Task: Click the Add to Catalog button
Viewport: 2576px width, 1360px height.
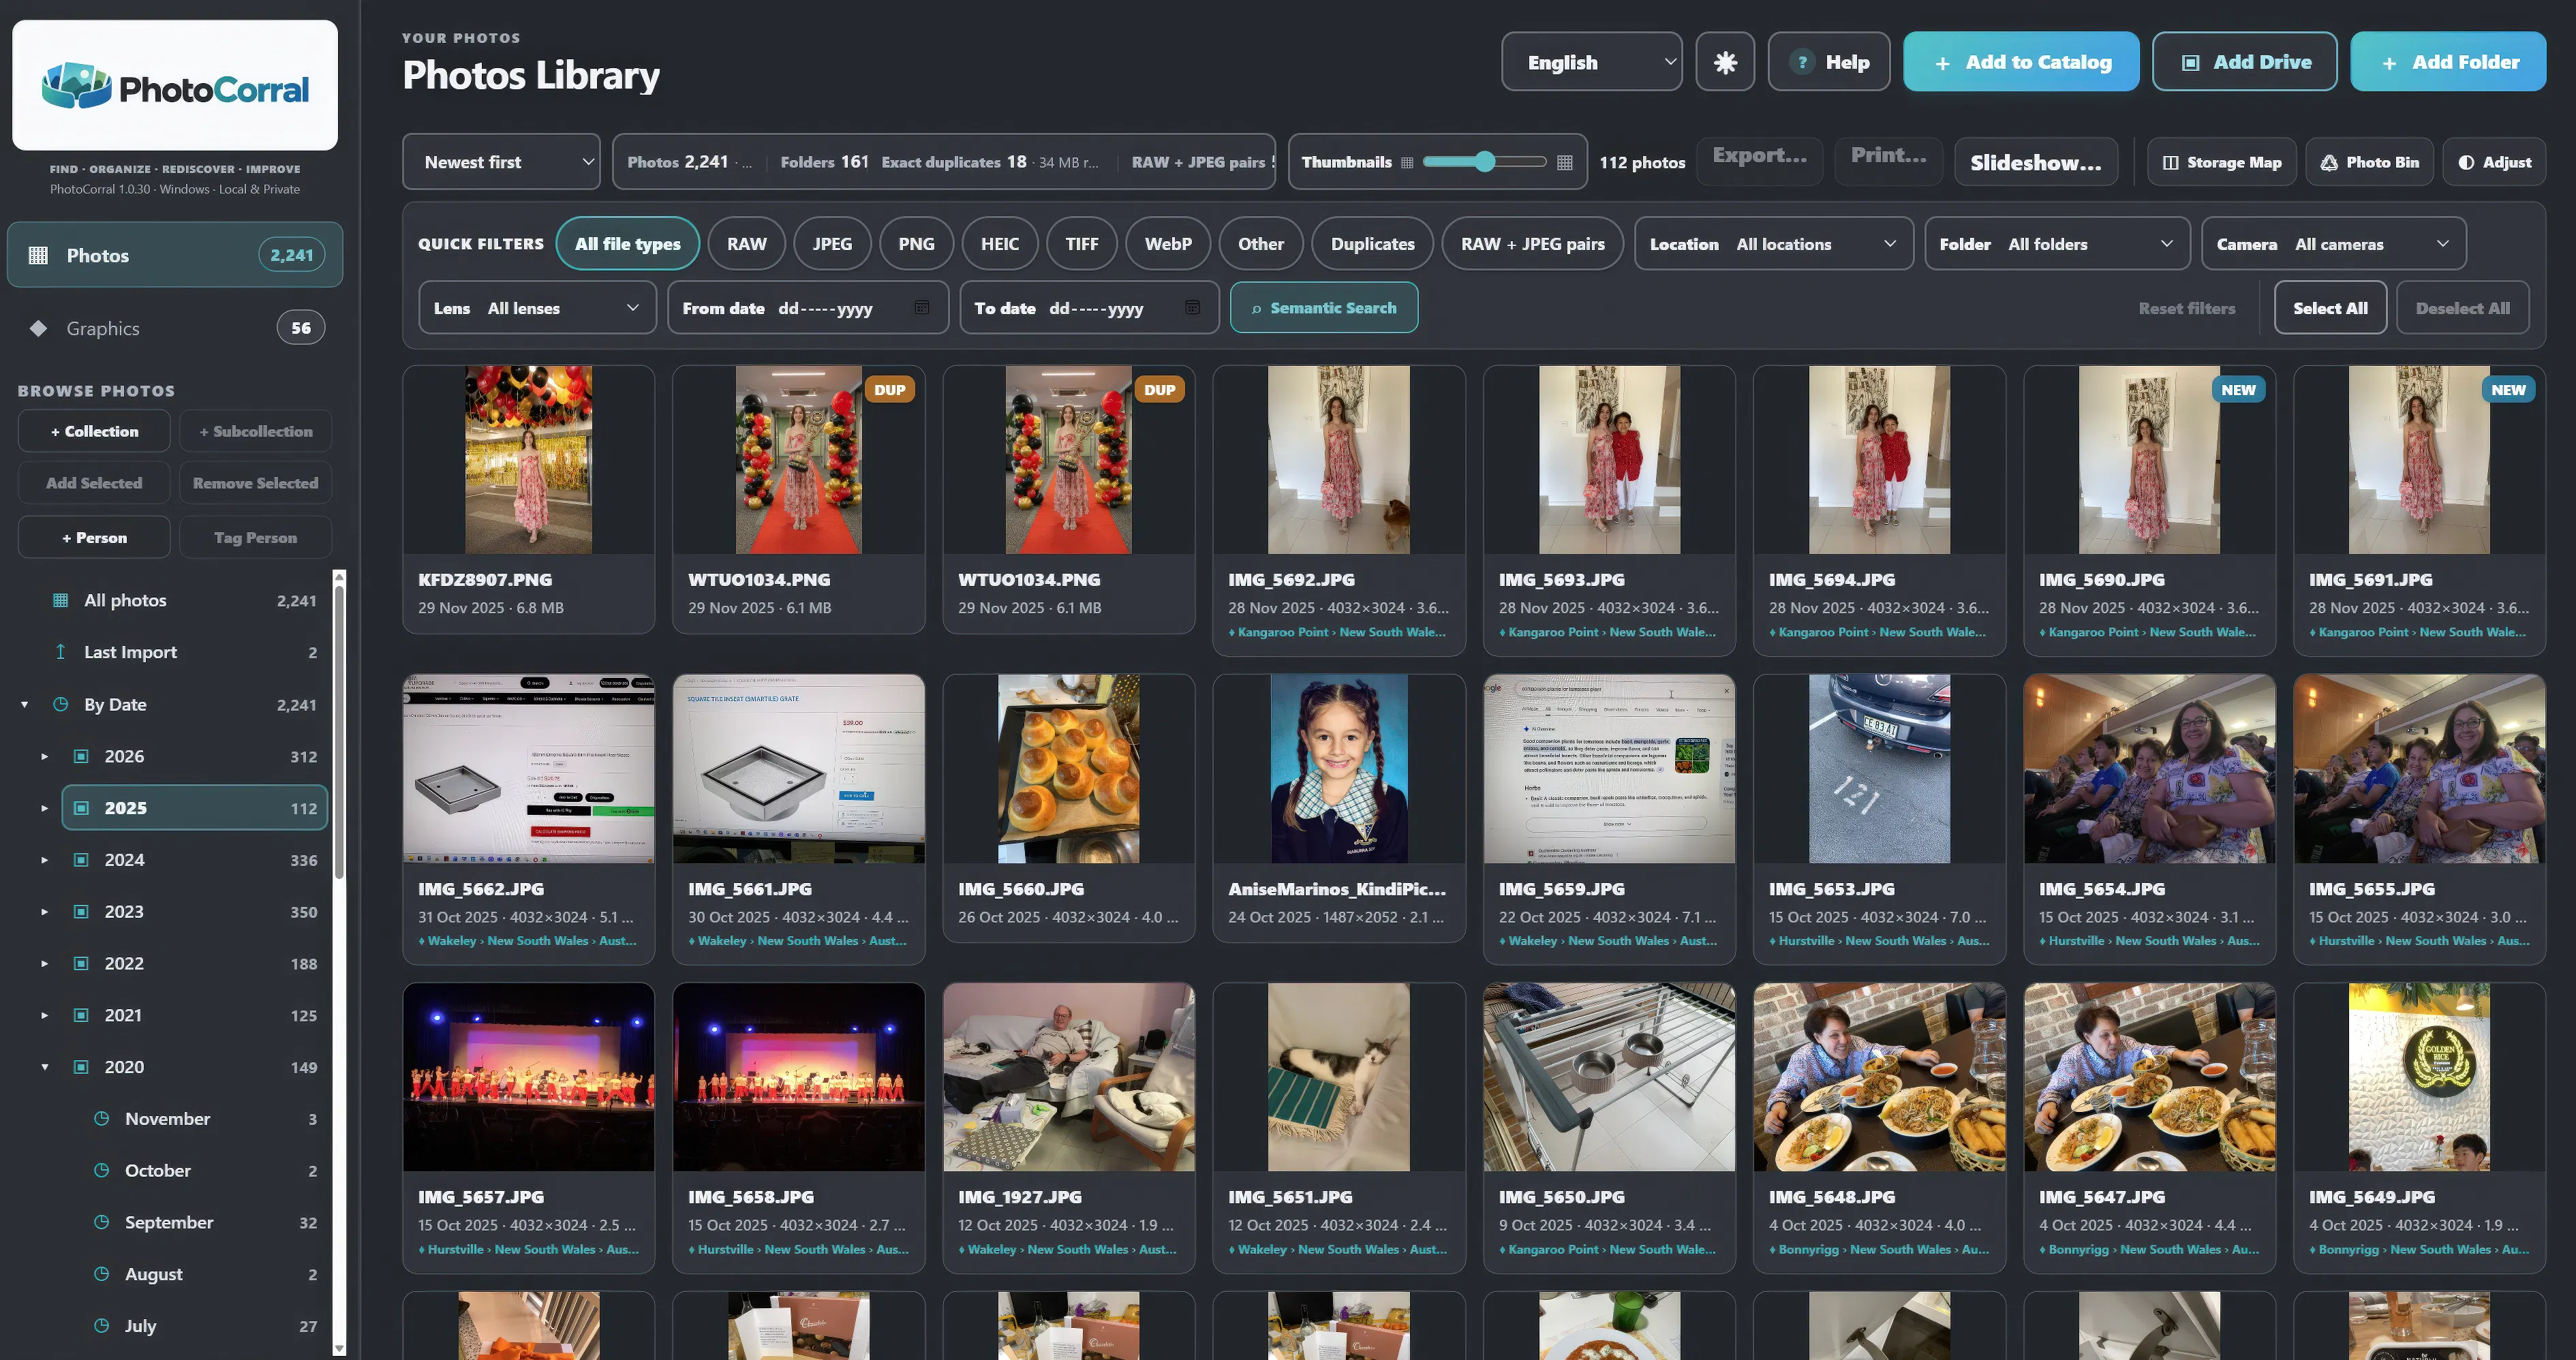Action: click(2020, 62)
